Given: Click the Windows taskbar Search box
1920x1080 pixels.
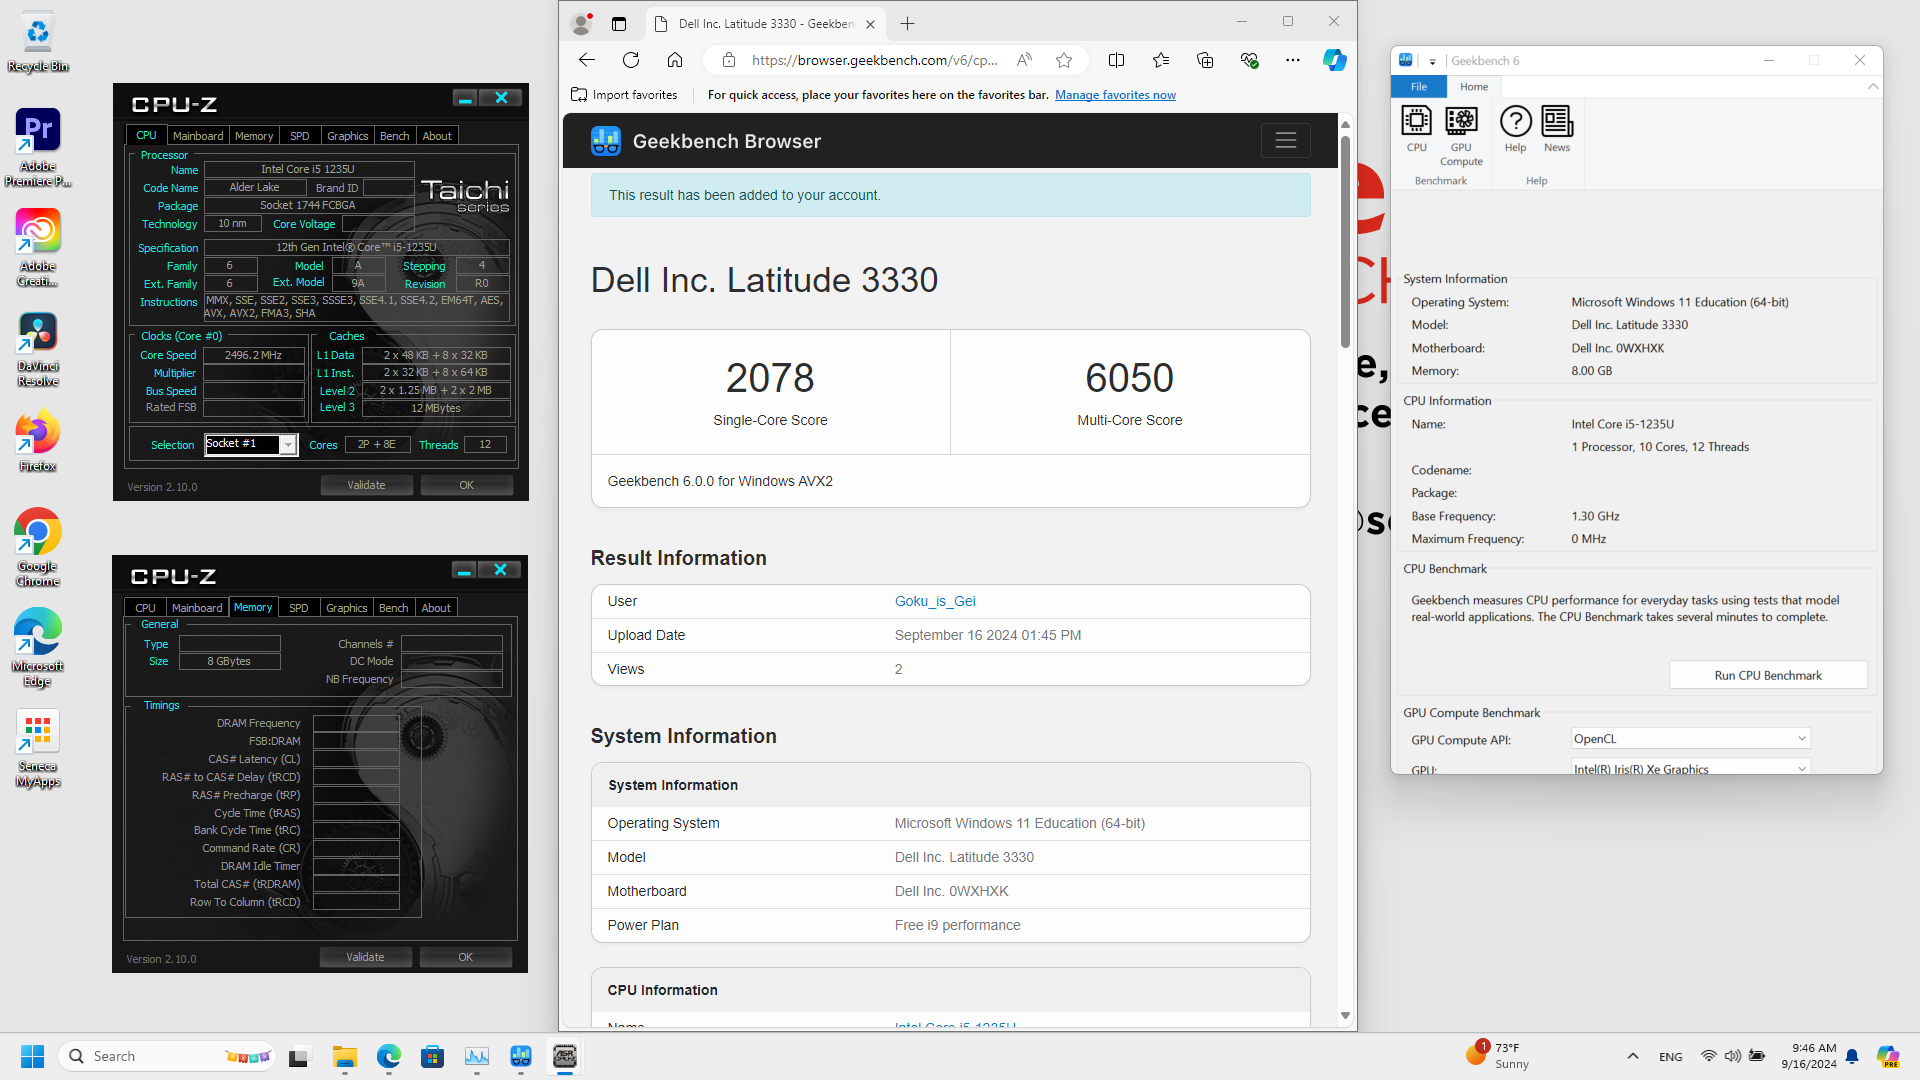Looking at the screenshot, I should click(x=167, y=1056).
